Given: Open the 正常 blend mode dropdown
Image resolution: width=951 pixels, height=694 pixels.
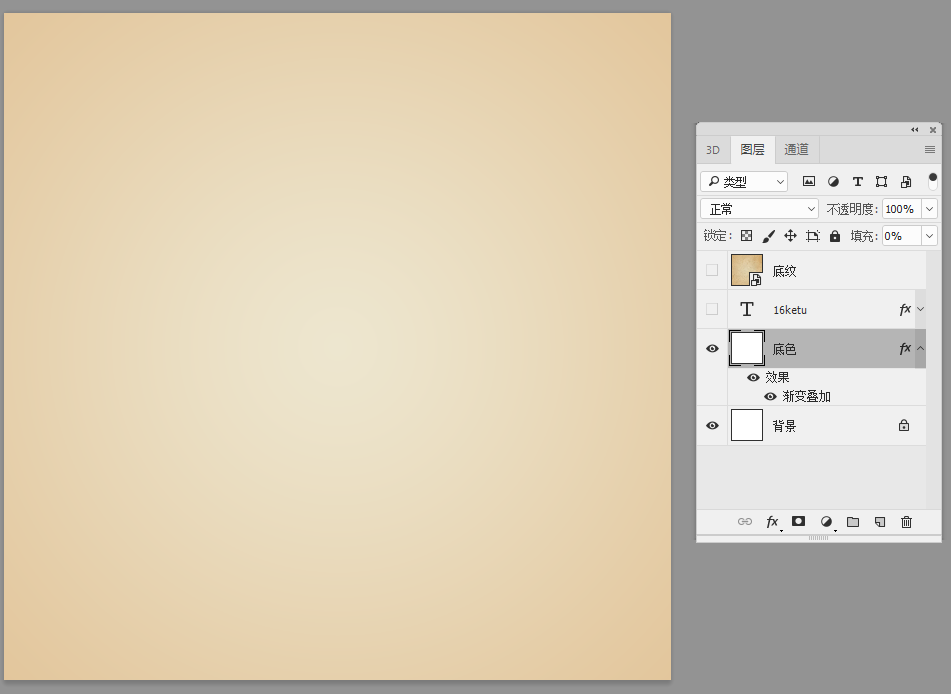Looking at the screenshot, I should coord(759,209).
